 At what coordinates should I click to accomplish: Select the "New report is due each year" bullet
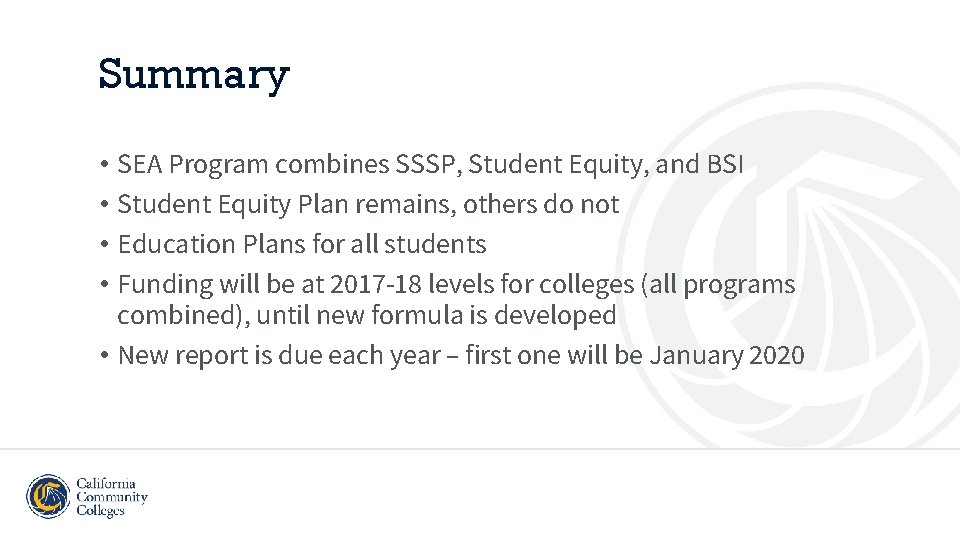(x=460, y=355)
